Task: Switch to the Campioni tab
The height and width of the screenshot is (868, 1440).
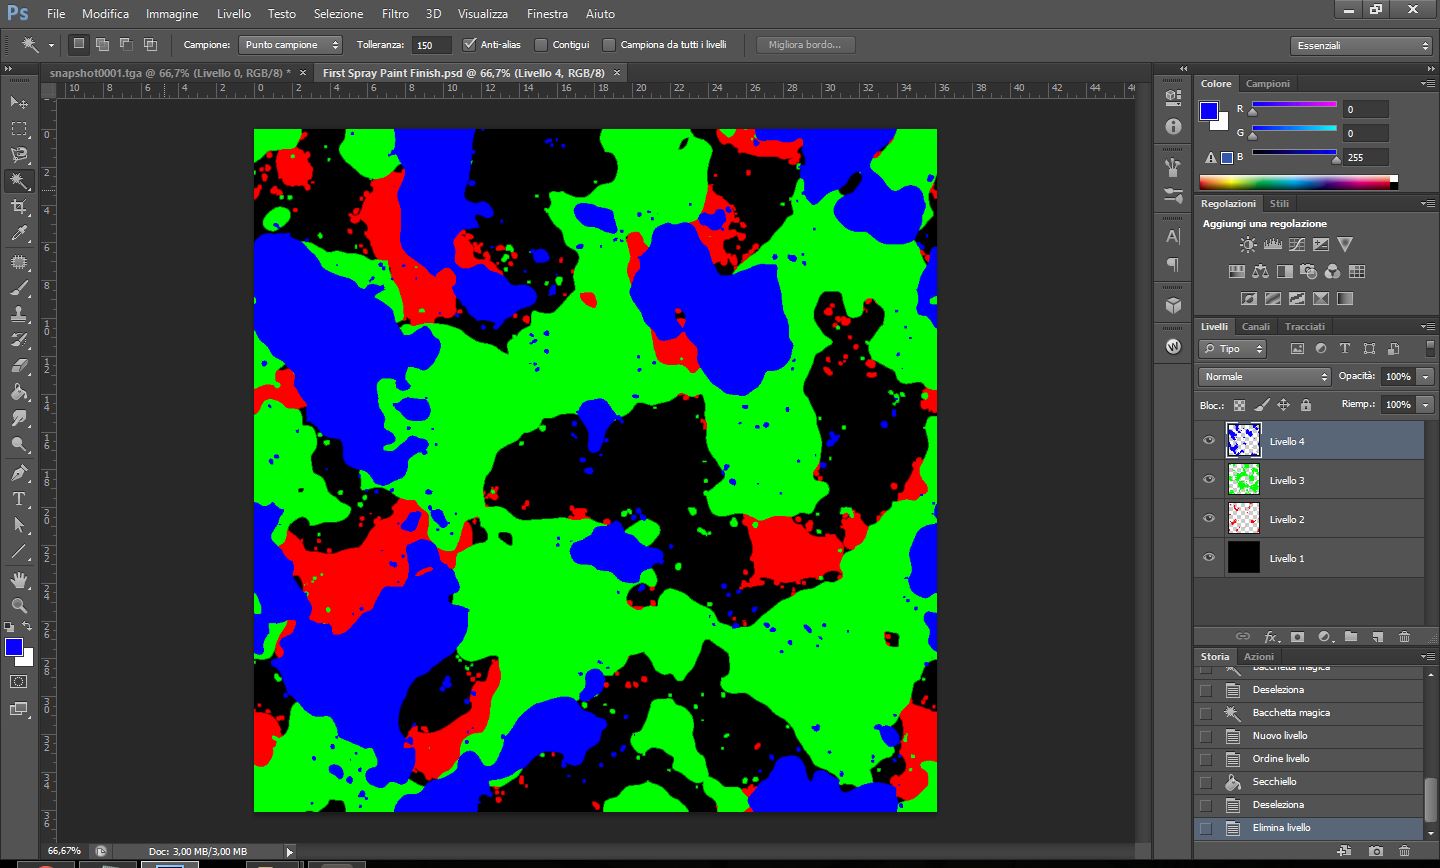Action: 1268,84
